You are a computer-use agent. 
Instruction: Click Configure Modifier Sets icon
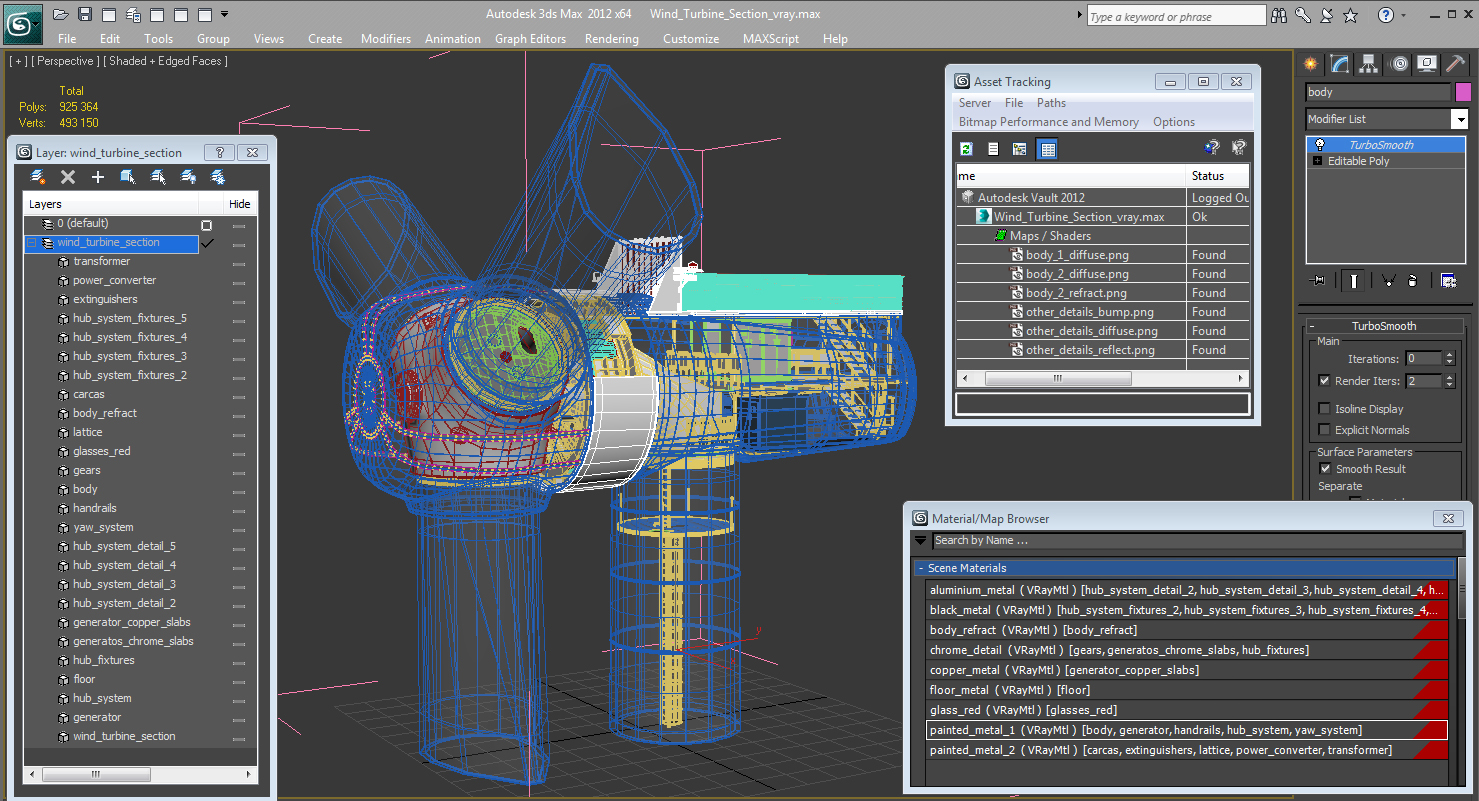[x=1448, y=281]
